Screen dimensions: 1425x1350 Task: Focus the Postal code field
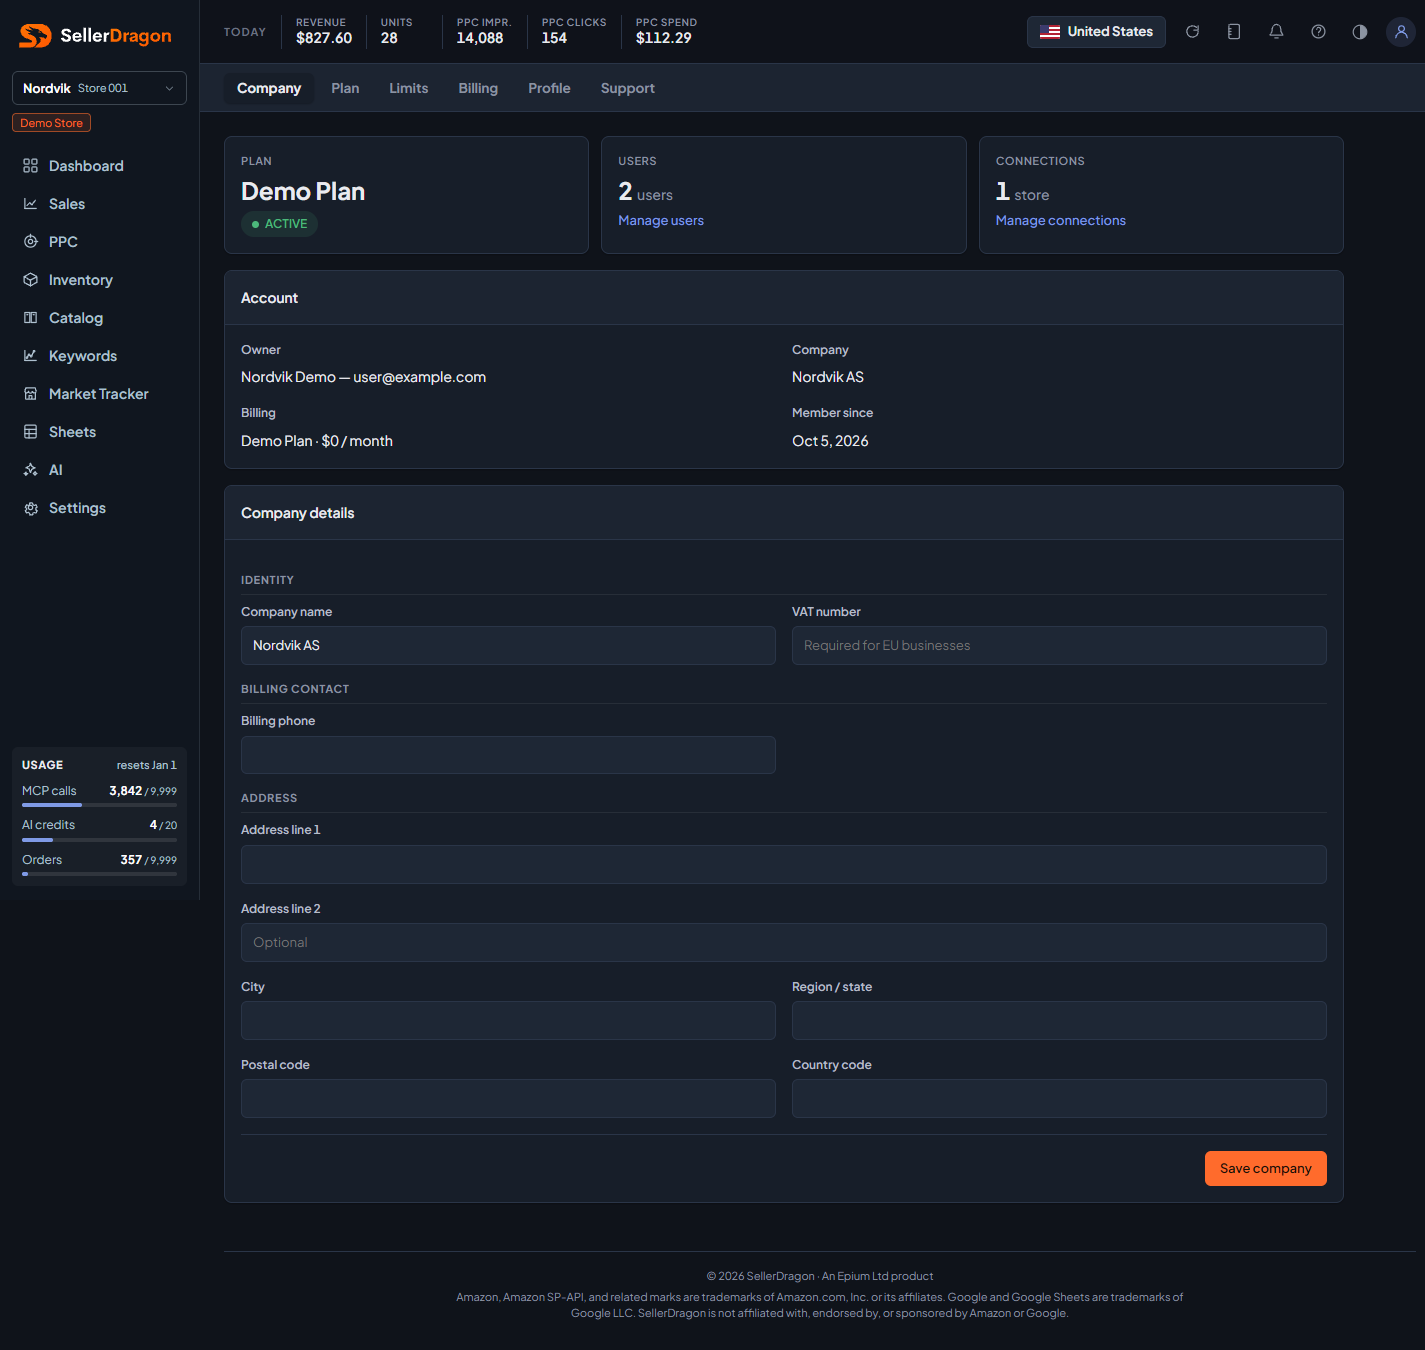(508, 1099)
